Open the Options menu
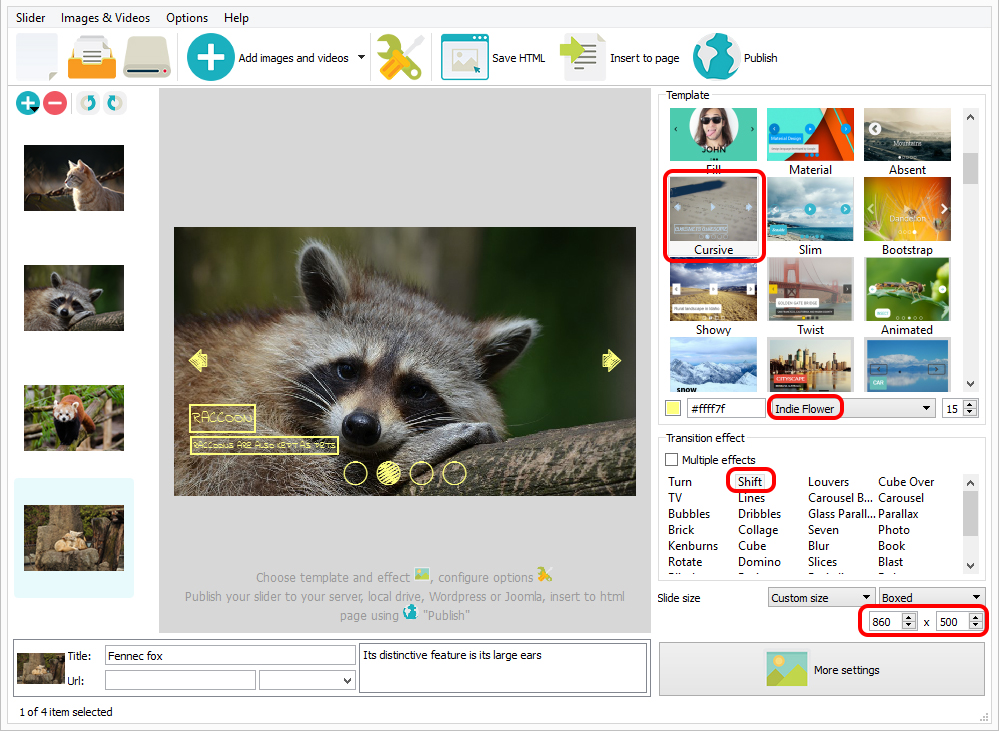Viewport: 999px width, 731px height. pyautogui.click(x=187, y=18)
